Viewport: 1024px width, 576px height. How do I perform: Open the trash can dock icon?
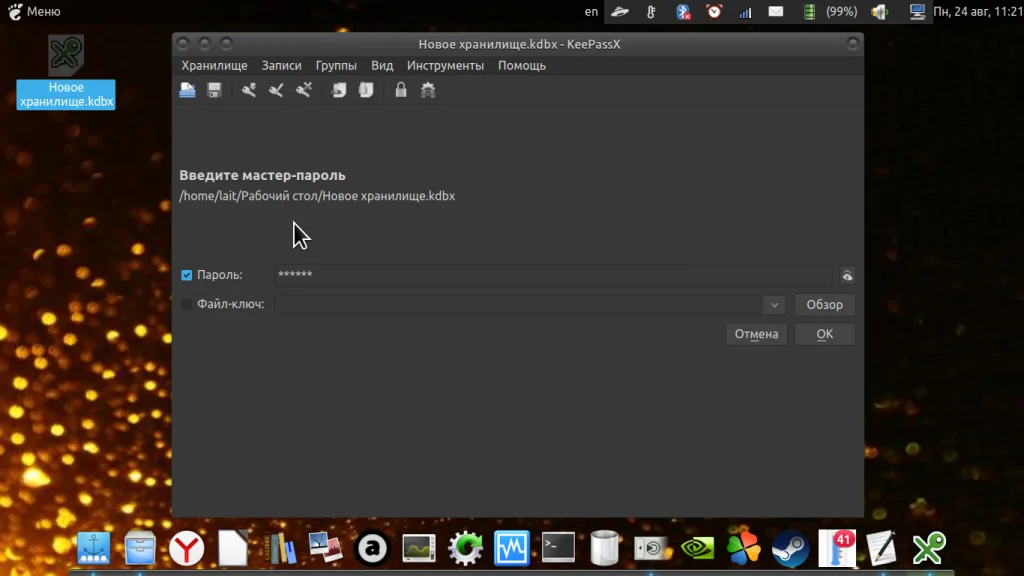(x=605, y=548)
